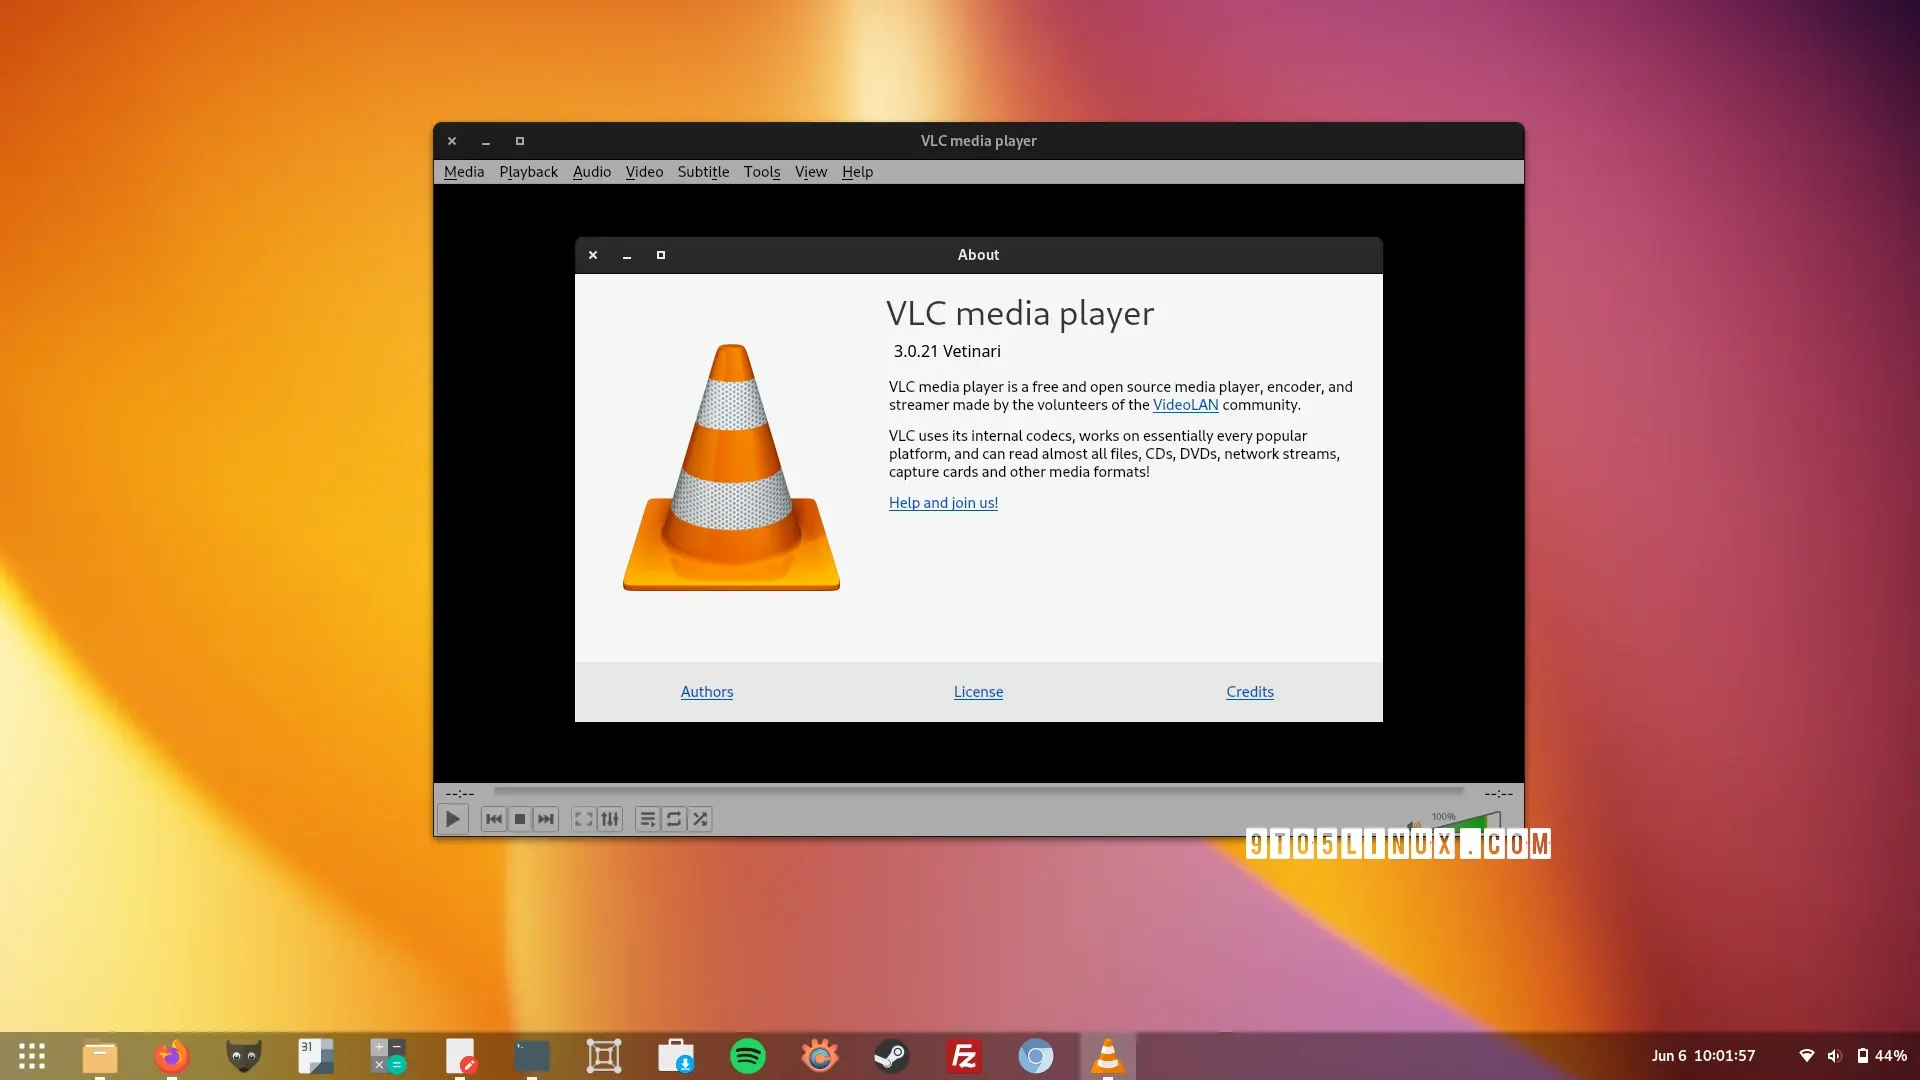The image size is (1920, 1080).
Task: Open the Subtitle menu
Action: (703, 172)
